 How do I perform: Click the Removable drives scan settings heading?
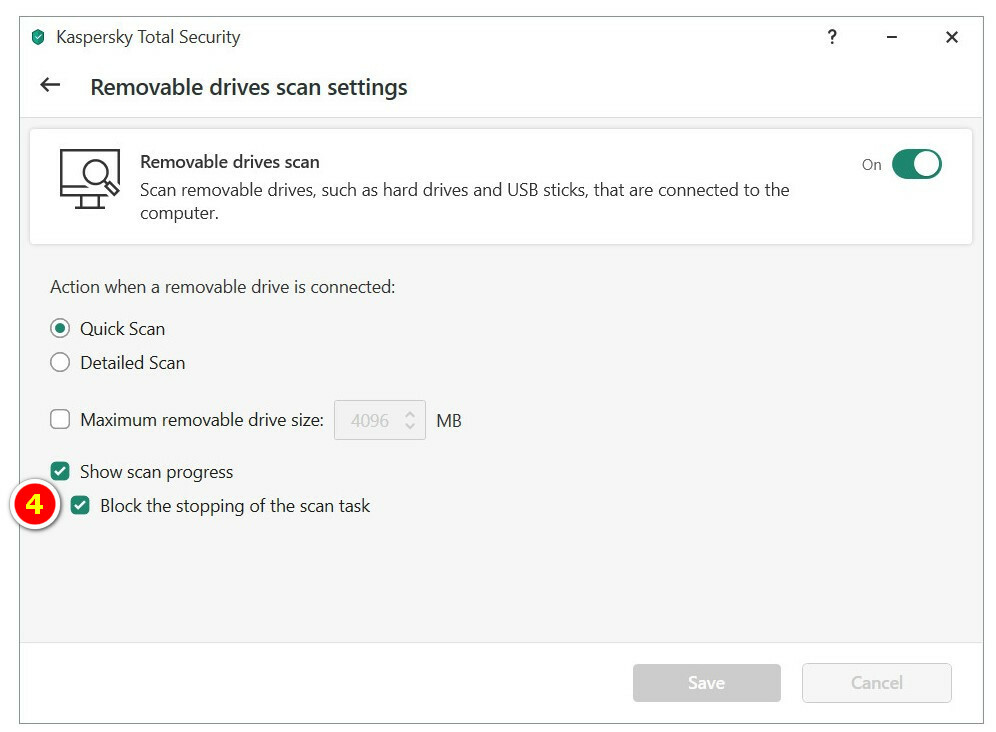point(249,87)
